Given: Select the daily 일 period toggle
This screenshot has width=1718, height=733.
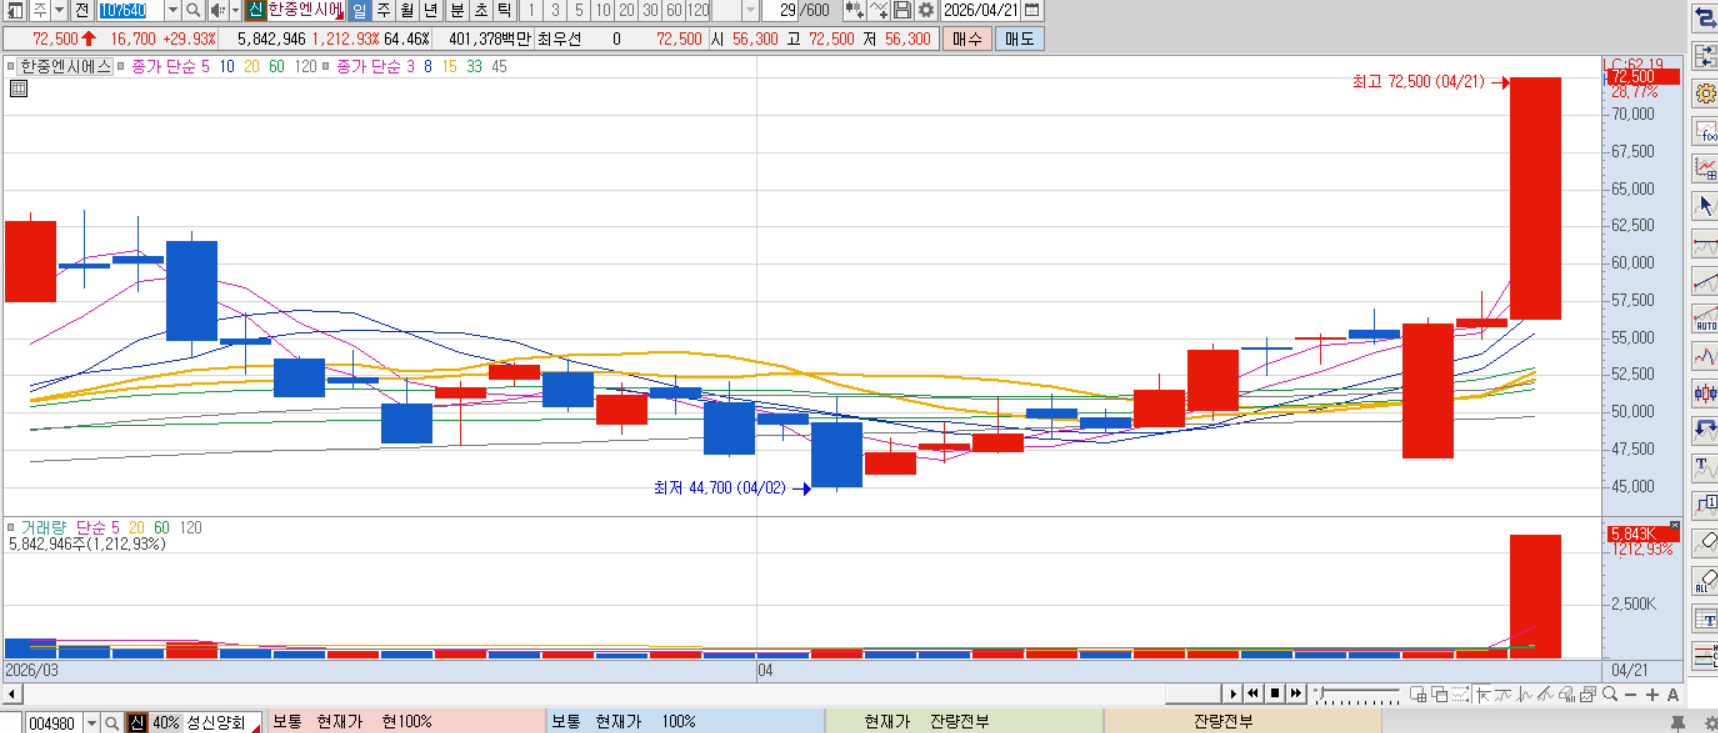Looking at the screenshot, I should 359,10.
